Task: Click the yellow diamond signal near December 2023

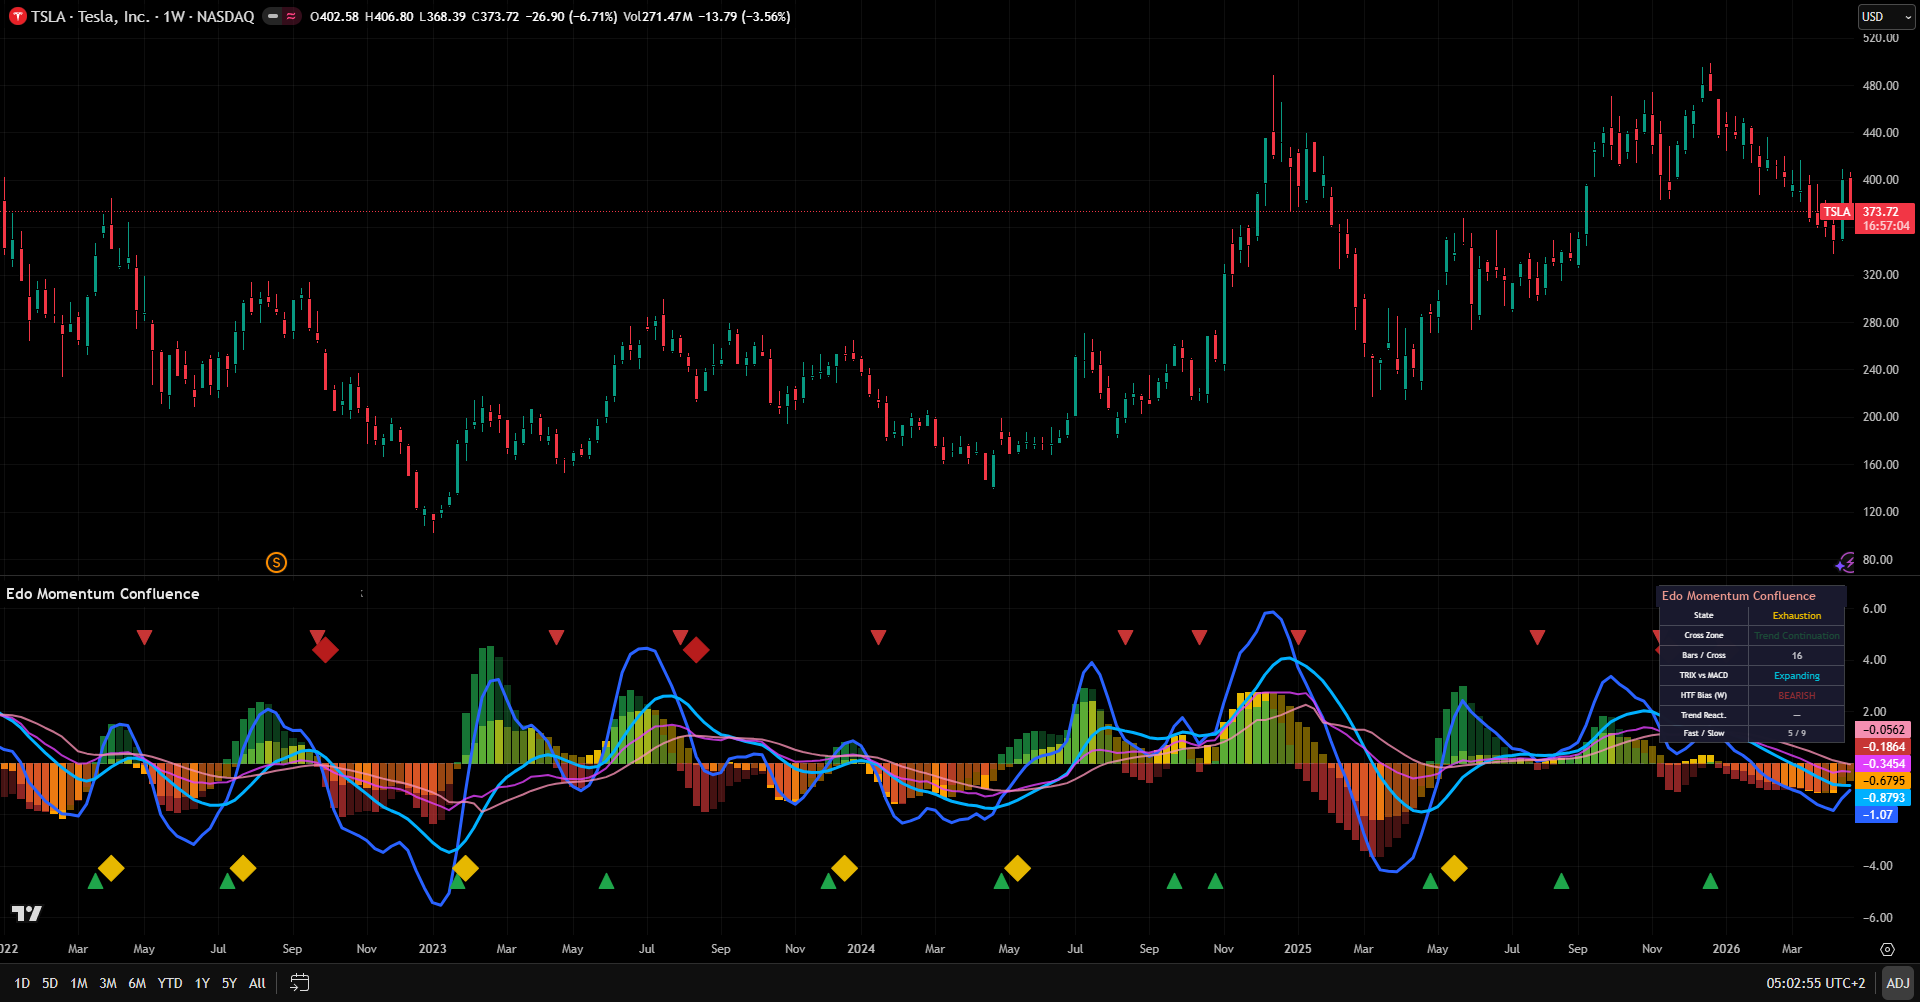Action: 844,868
